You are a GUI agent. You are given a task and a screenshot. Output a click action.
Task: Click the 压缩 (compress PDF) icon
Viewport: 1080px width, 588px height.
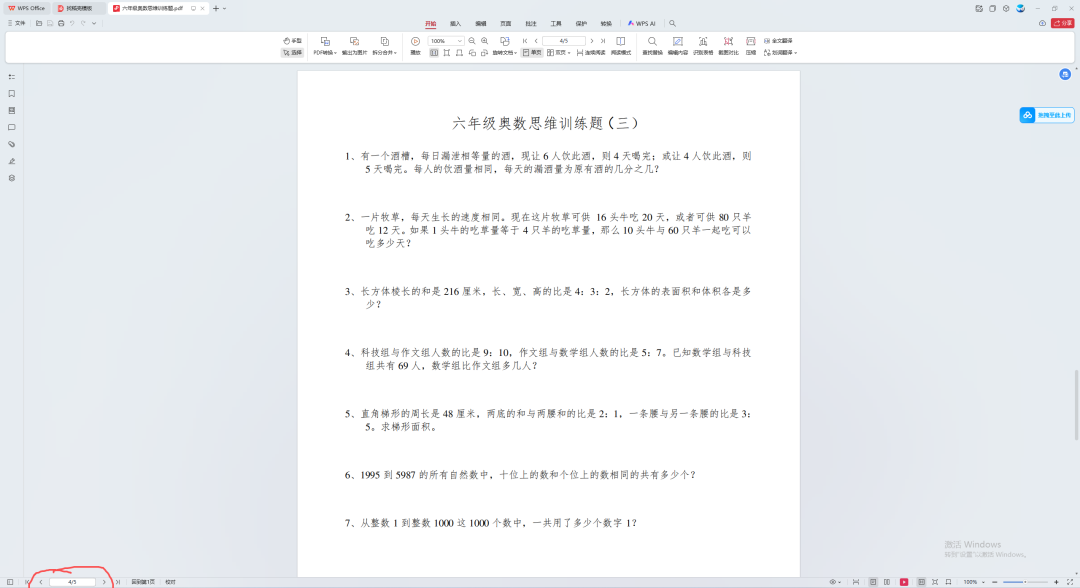tap(751, 42)
